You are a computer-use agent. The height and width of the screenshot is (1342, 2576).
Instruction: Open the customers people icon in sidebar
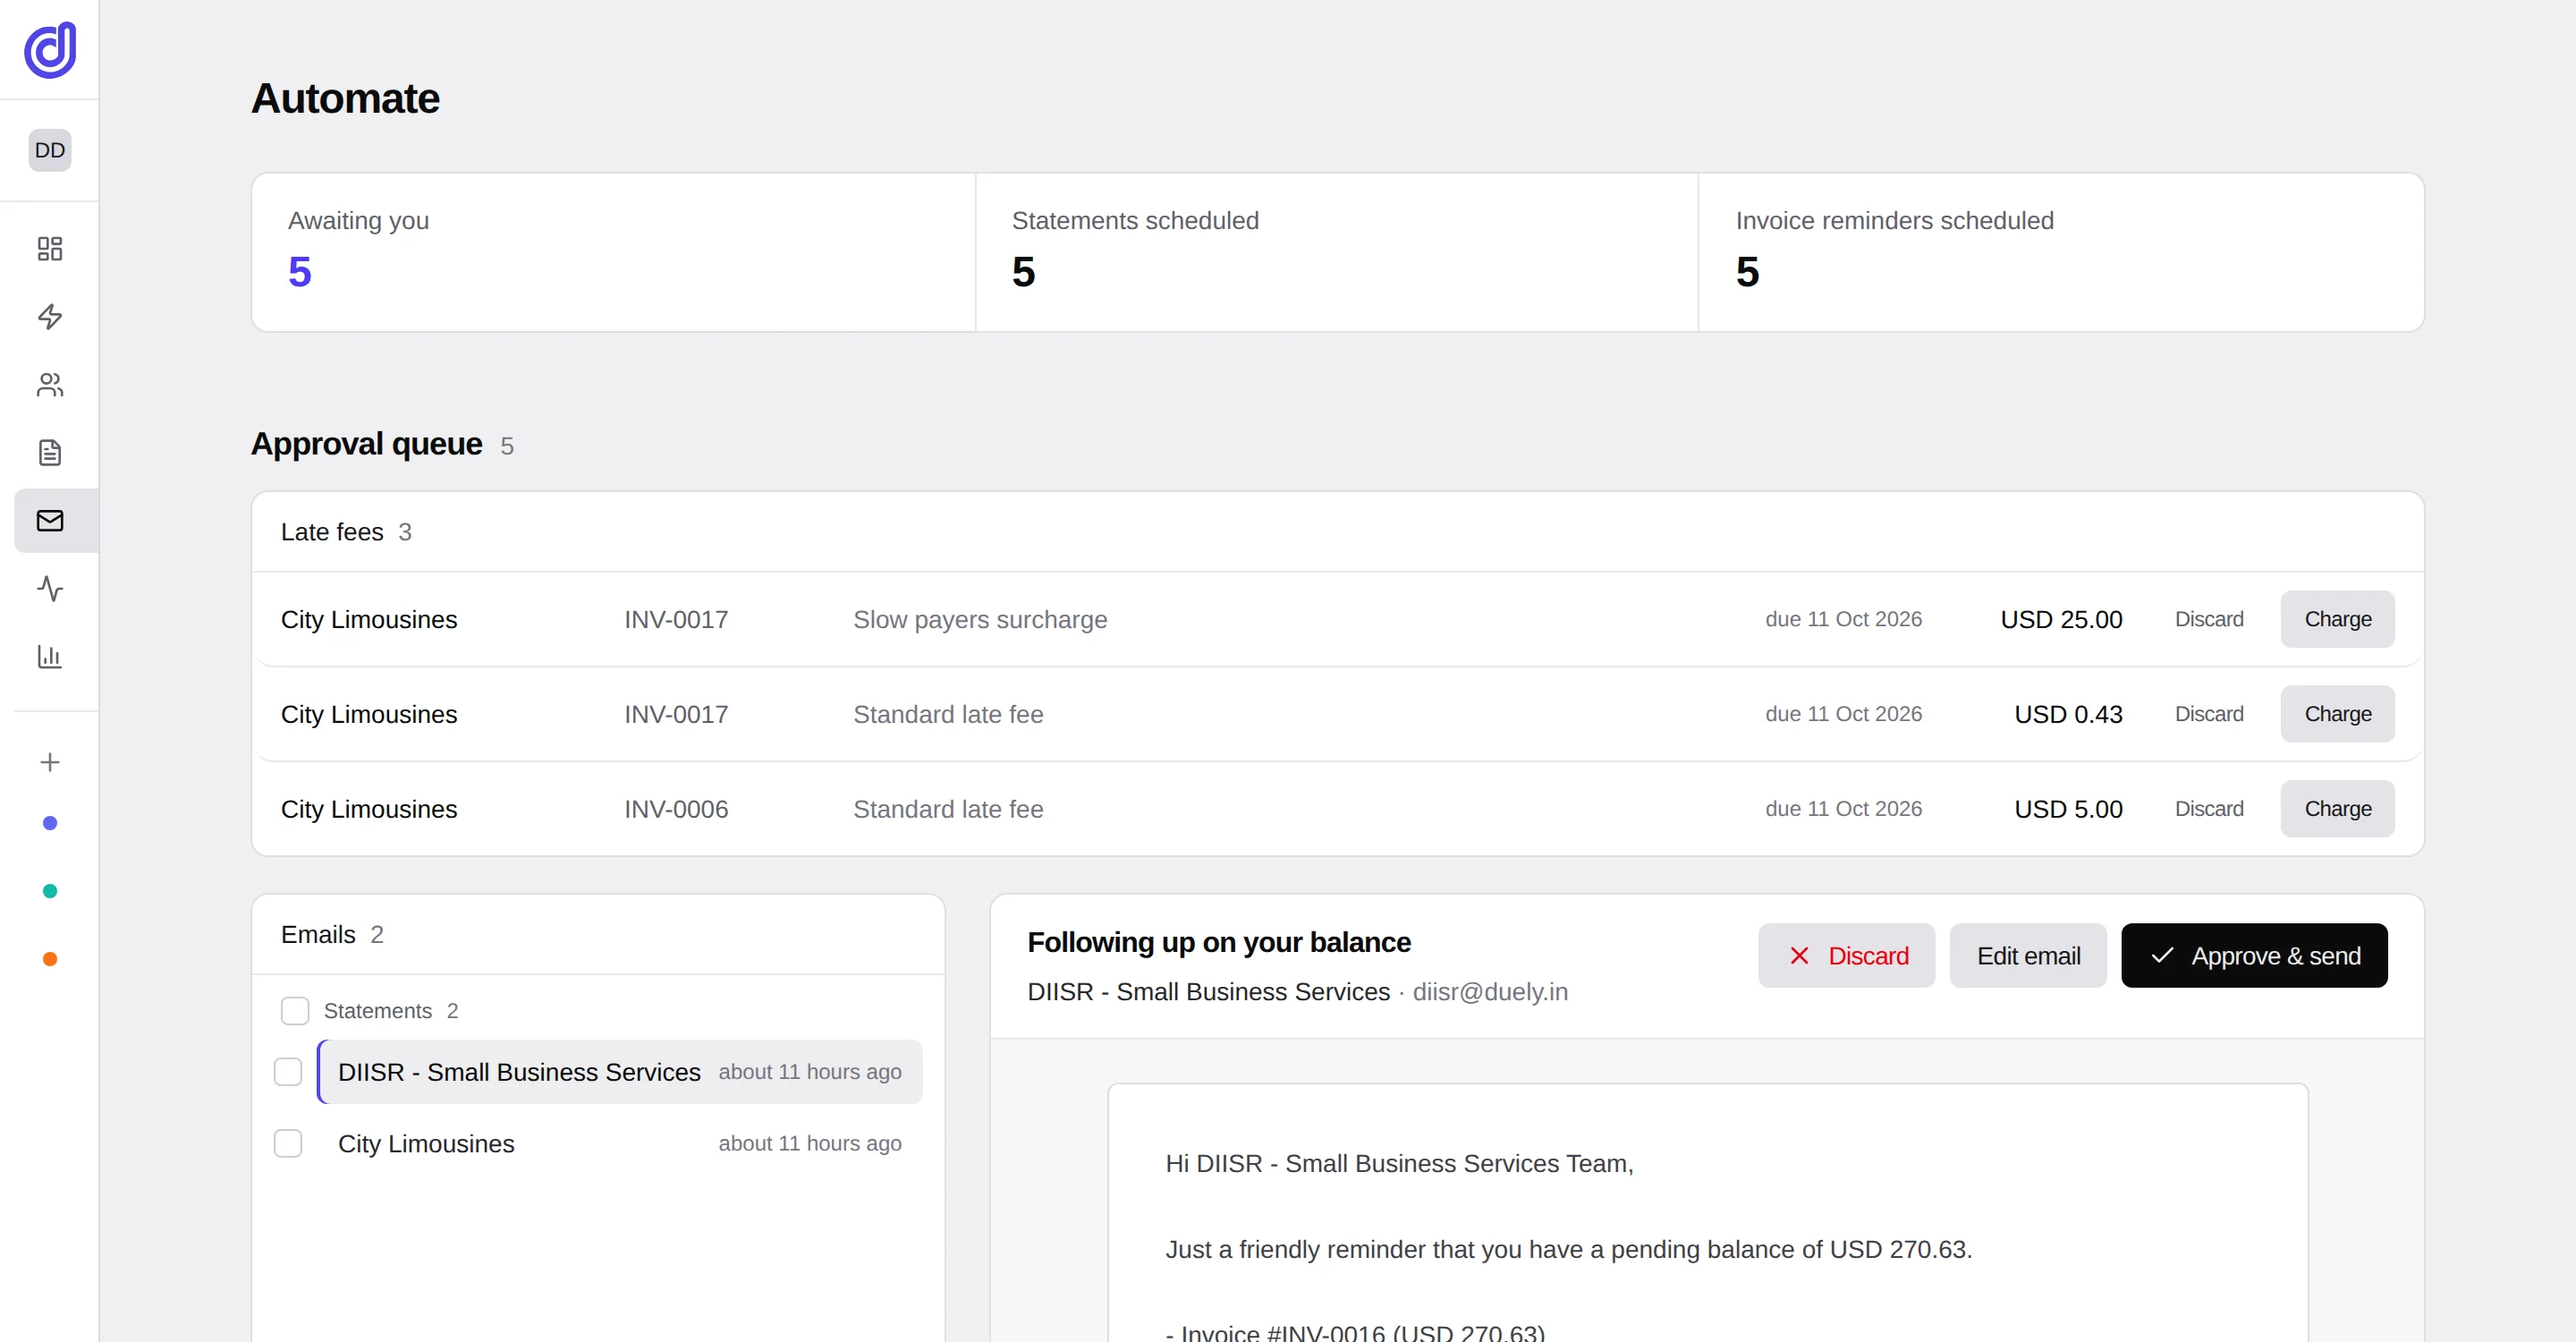pyautogui.click(x=50, y=385)
